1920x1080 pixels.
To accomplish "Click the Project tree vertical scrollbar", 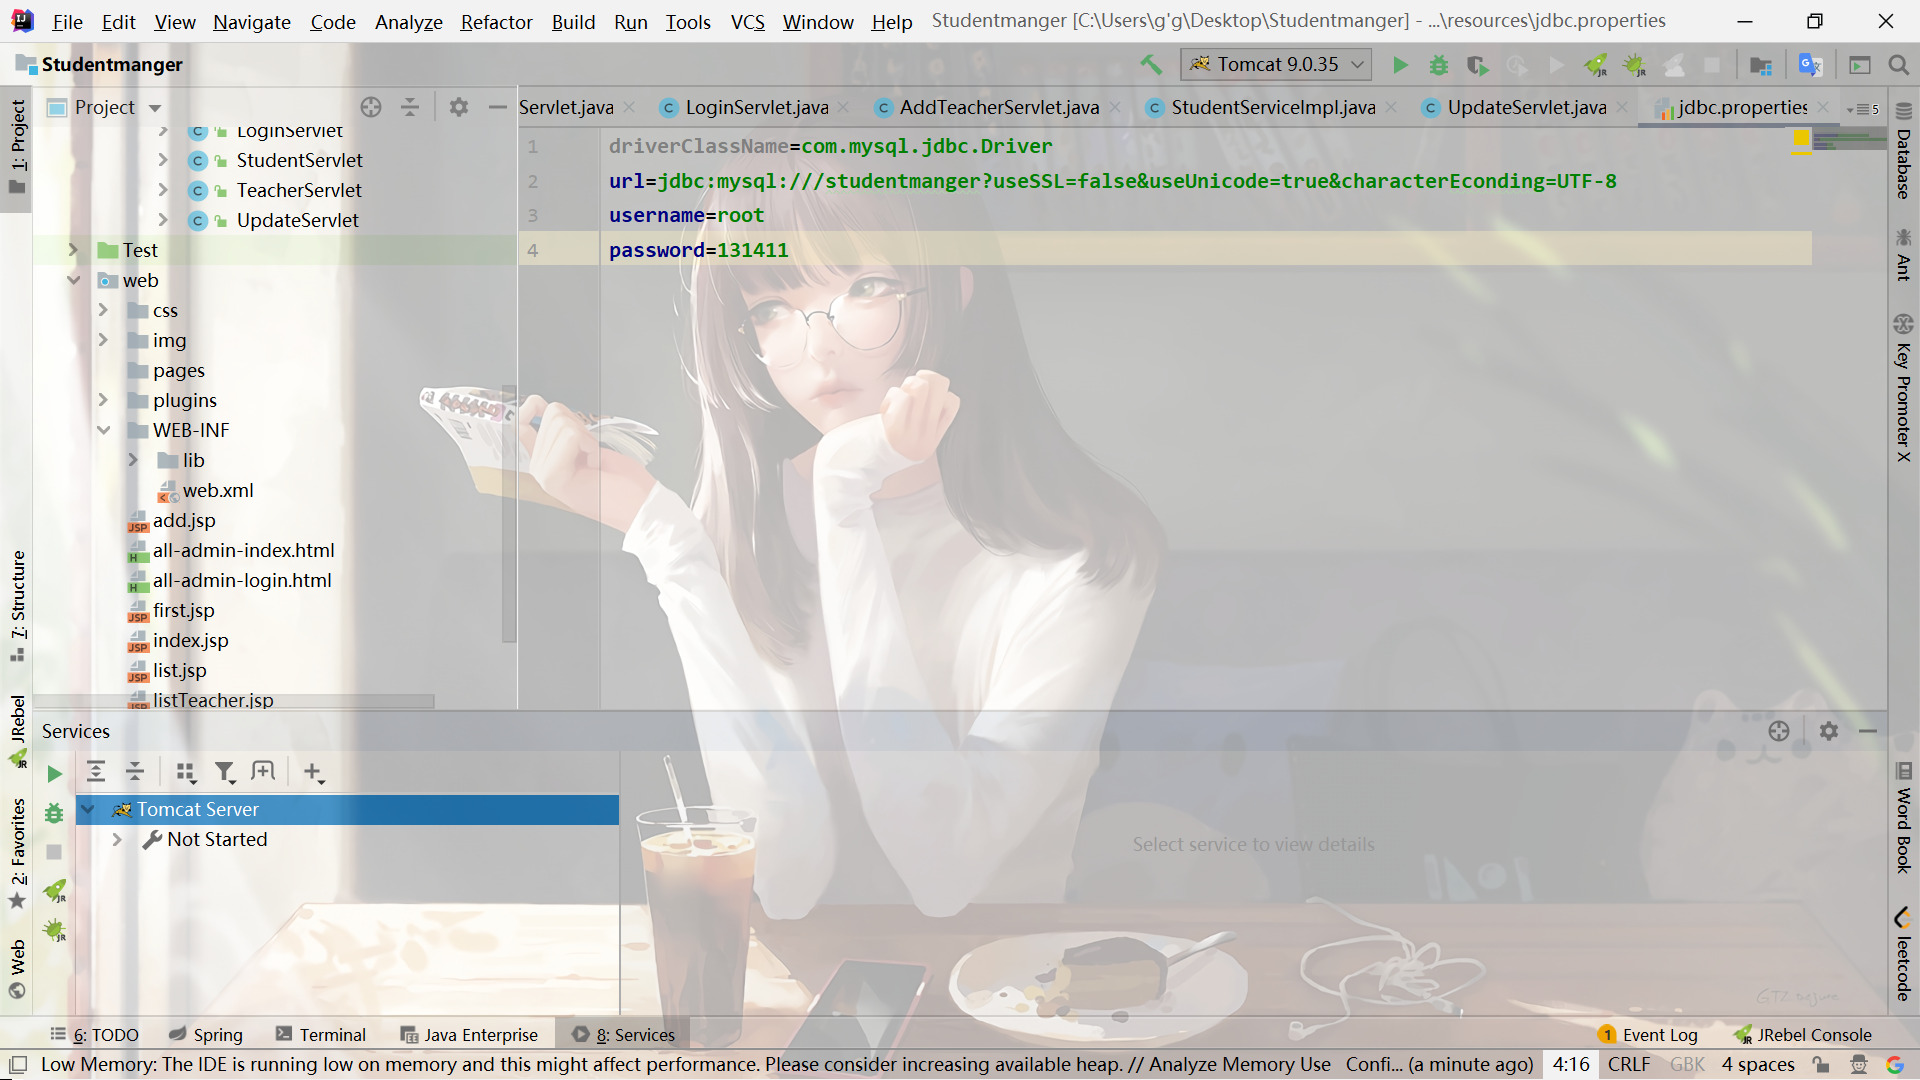I will (509, 514).
